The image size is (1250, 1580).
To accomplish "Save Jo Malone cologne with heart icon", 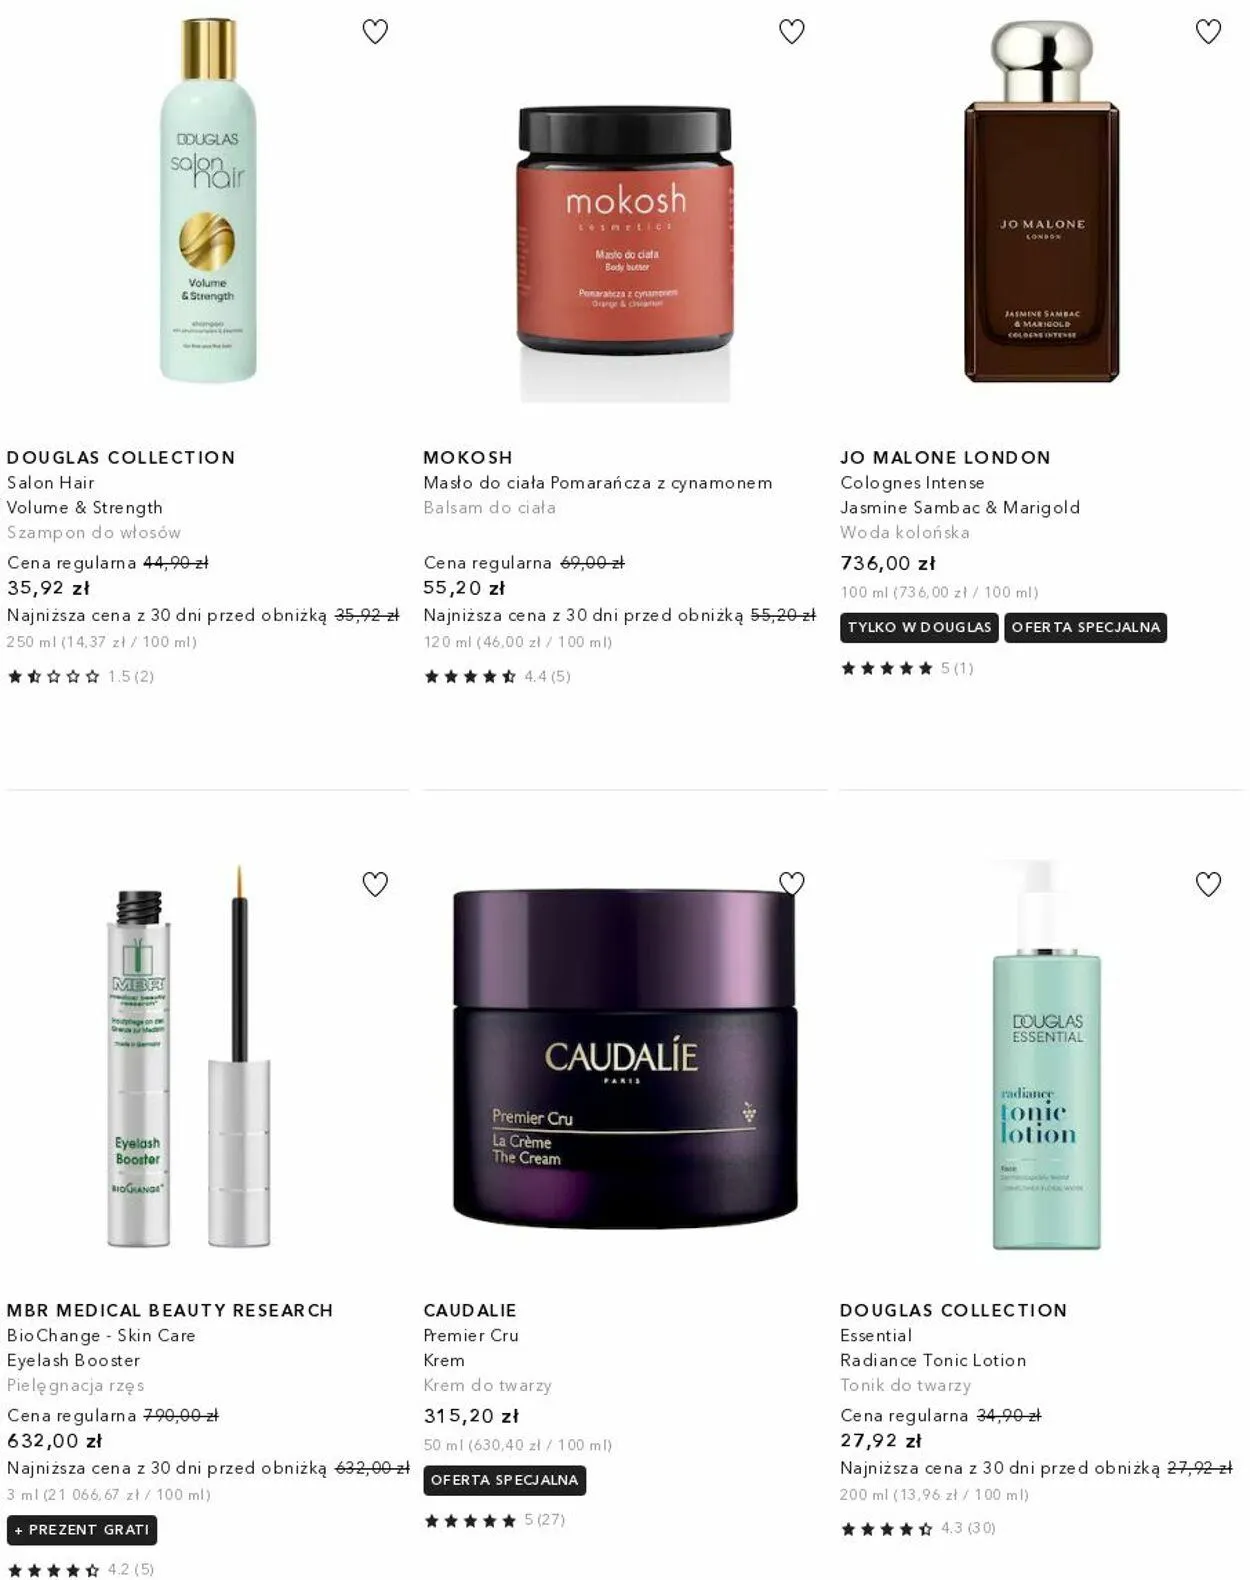I will [1208, 32].
